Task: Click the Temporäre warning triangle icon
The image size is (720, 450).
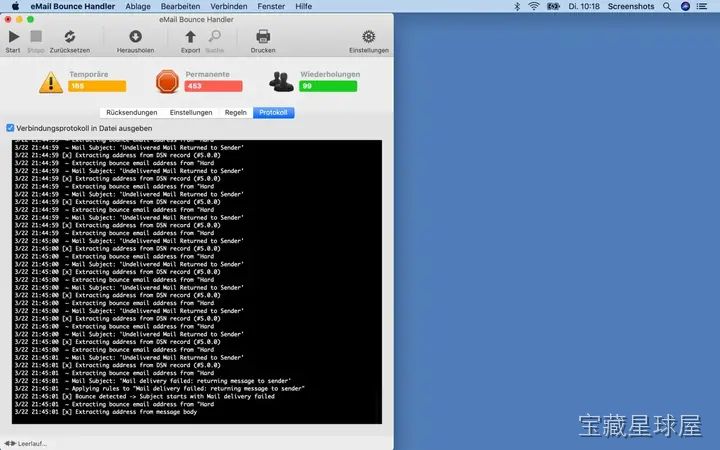Action: [x=51, y=82]
